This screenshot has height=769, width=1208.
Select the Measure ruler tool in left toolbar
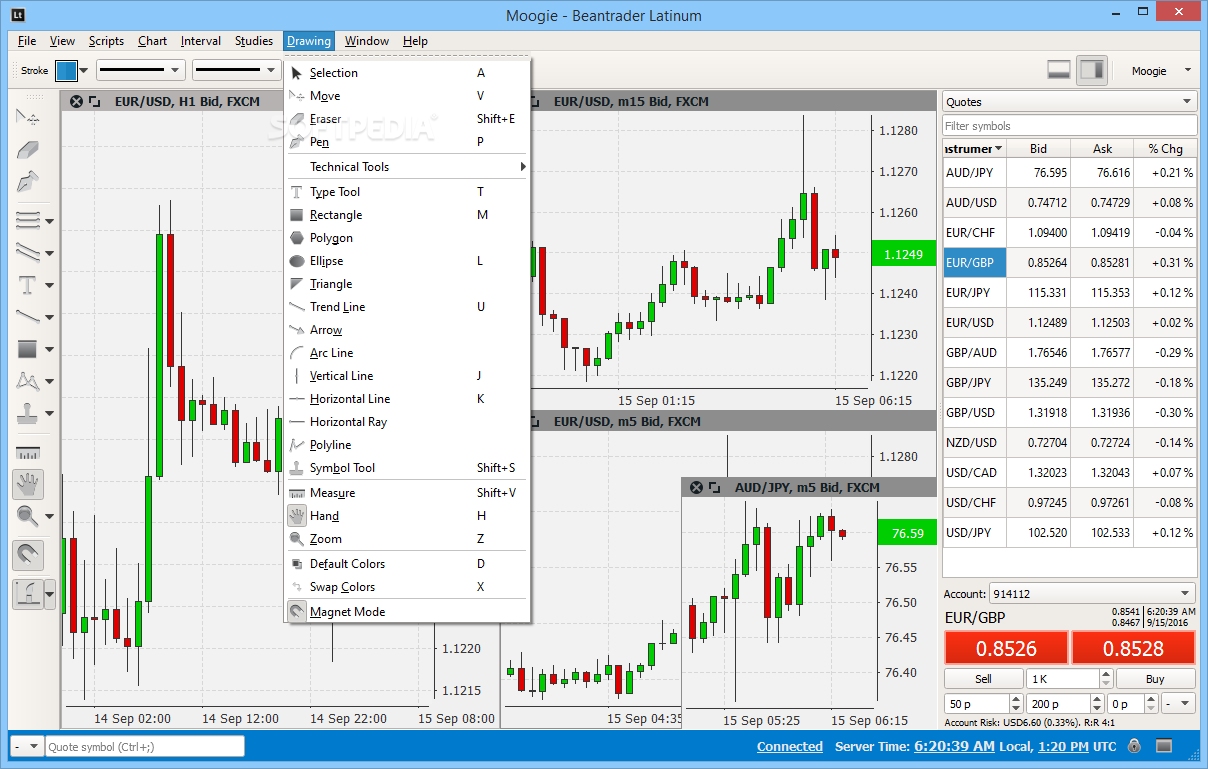point(28,452)
